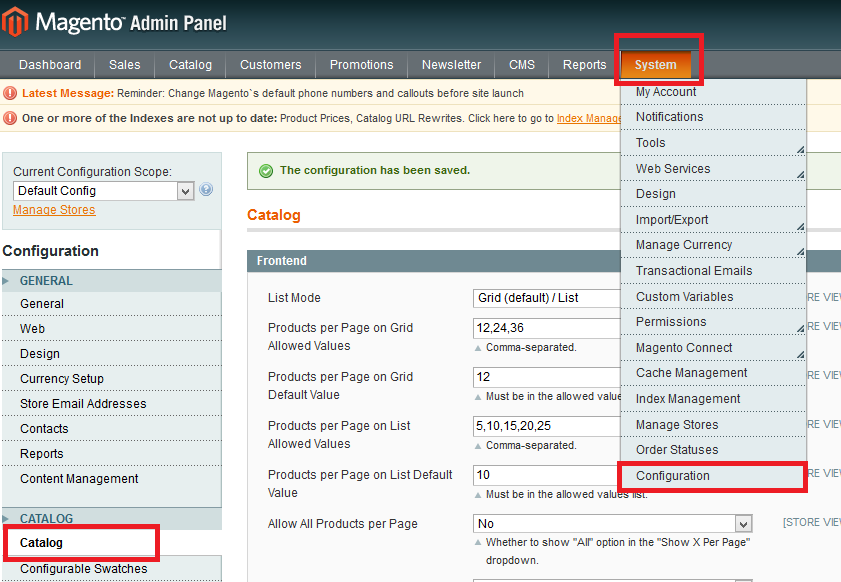Expand the Web Services submenu arrow
Viewport: 841px width, 582px height.
click(x=800, y=175)
